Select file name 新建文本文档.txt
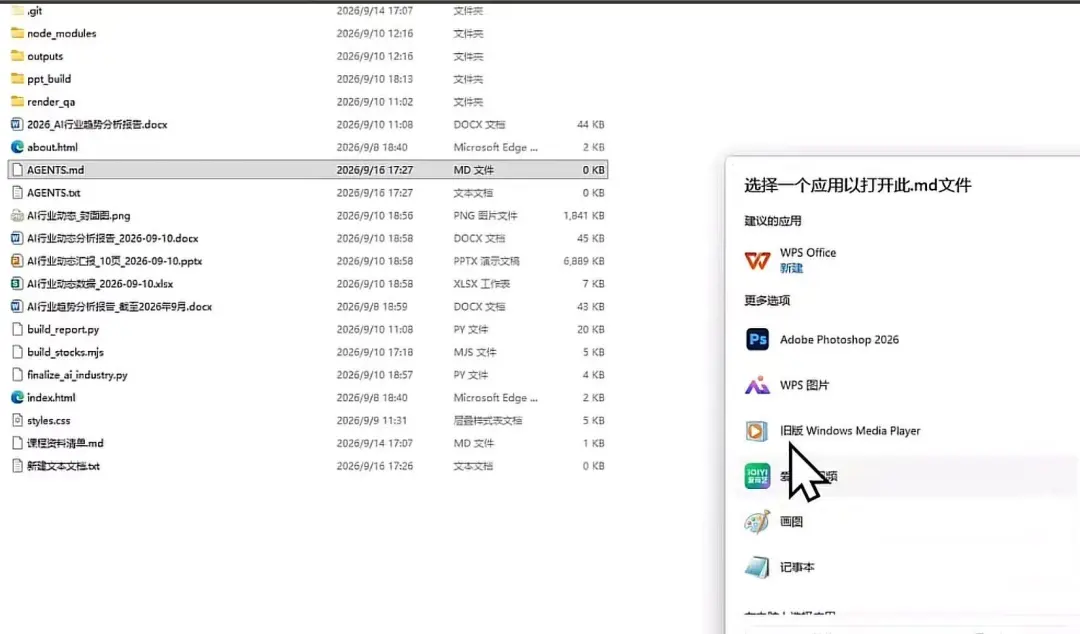Viewport: 1080px width, 634px height. tap(63, 465)
